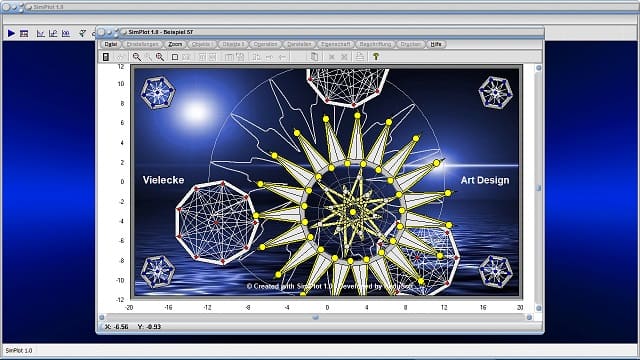Click the Art Design label in the plot
Screen dimensions: 640x360
pyautogui.click(x=485, y=180)
